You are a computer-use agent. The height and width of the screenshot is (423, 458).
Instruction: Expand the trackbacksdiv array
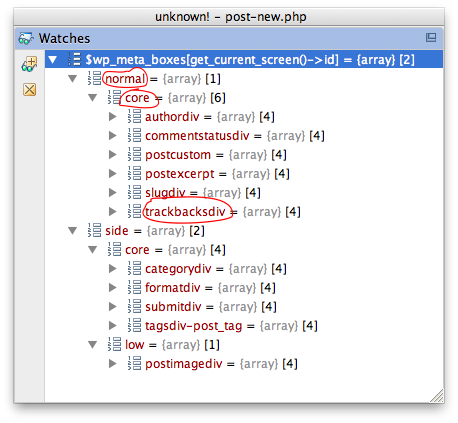pyautogui.click(x=113, y=212)
